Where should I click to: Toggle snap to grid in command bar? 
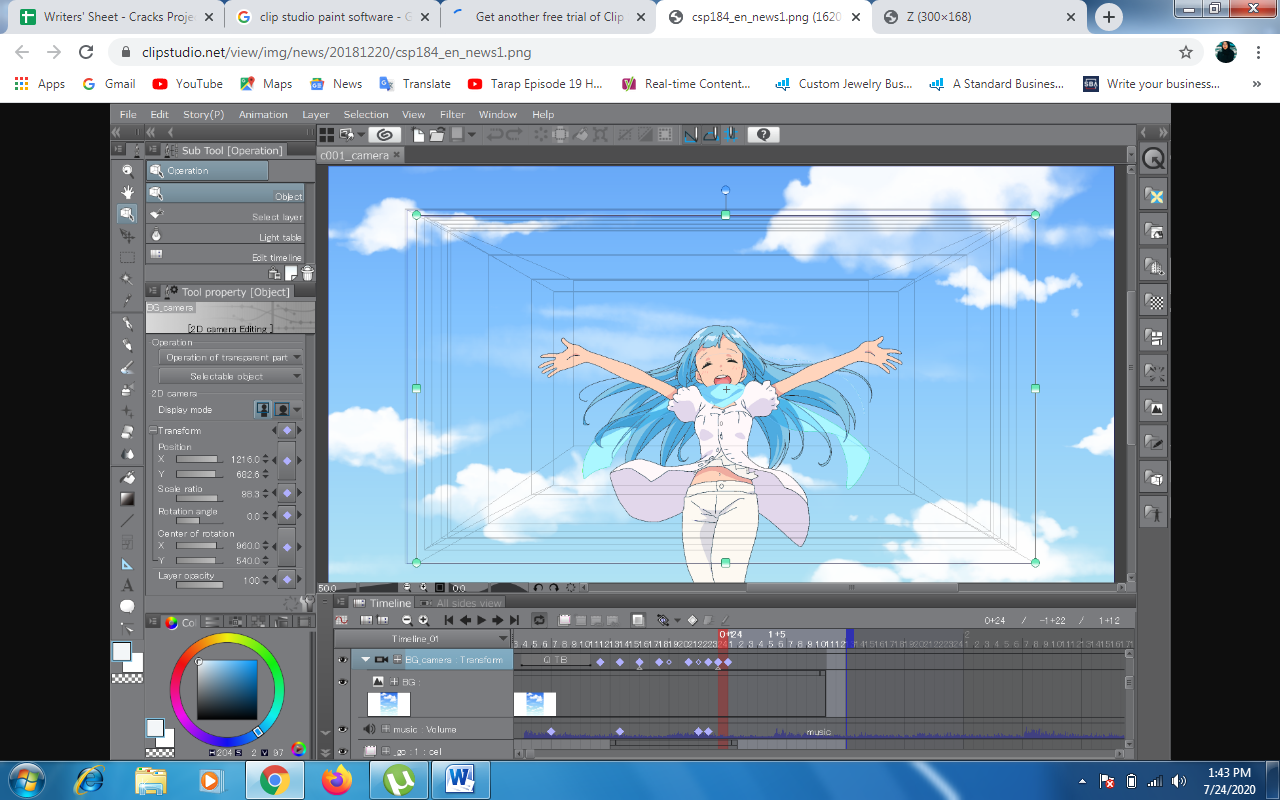click(x=730, y=134)
